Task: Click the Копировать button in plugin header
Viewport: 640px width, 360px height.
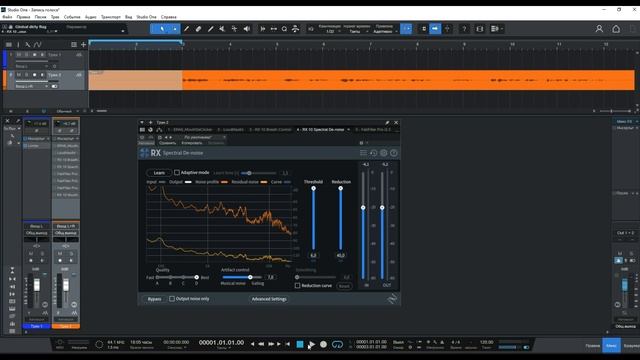Action: point(191,143)
